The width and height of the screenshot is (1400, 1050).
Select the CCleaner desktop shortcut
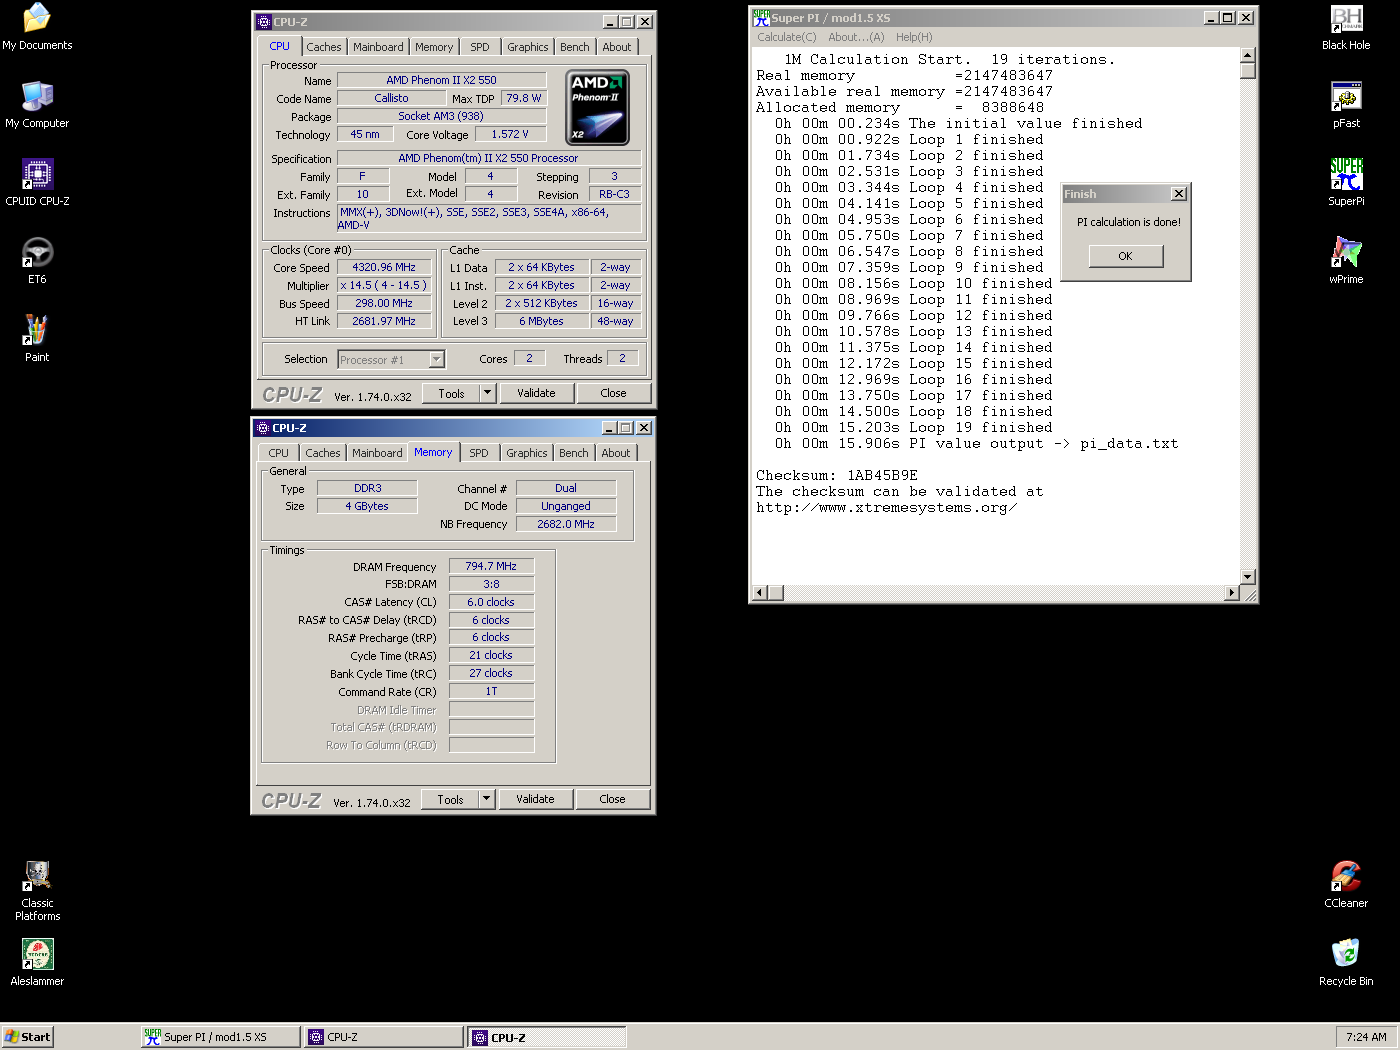(x=1346, y=885)
